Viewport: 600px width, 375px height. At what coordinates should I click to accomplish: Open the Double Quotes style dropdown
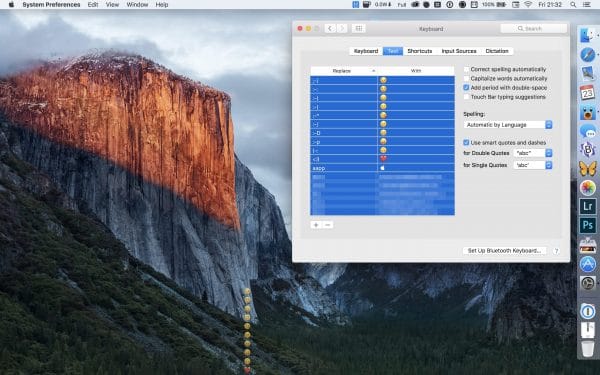533,153
